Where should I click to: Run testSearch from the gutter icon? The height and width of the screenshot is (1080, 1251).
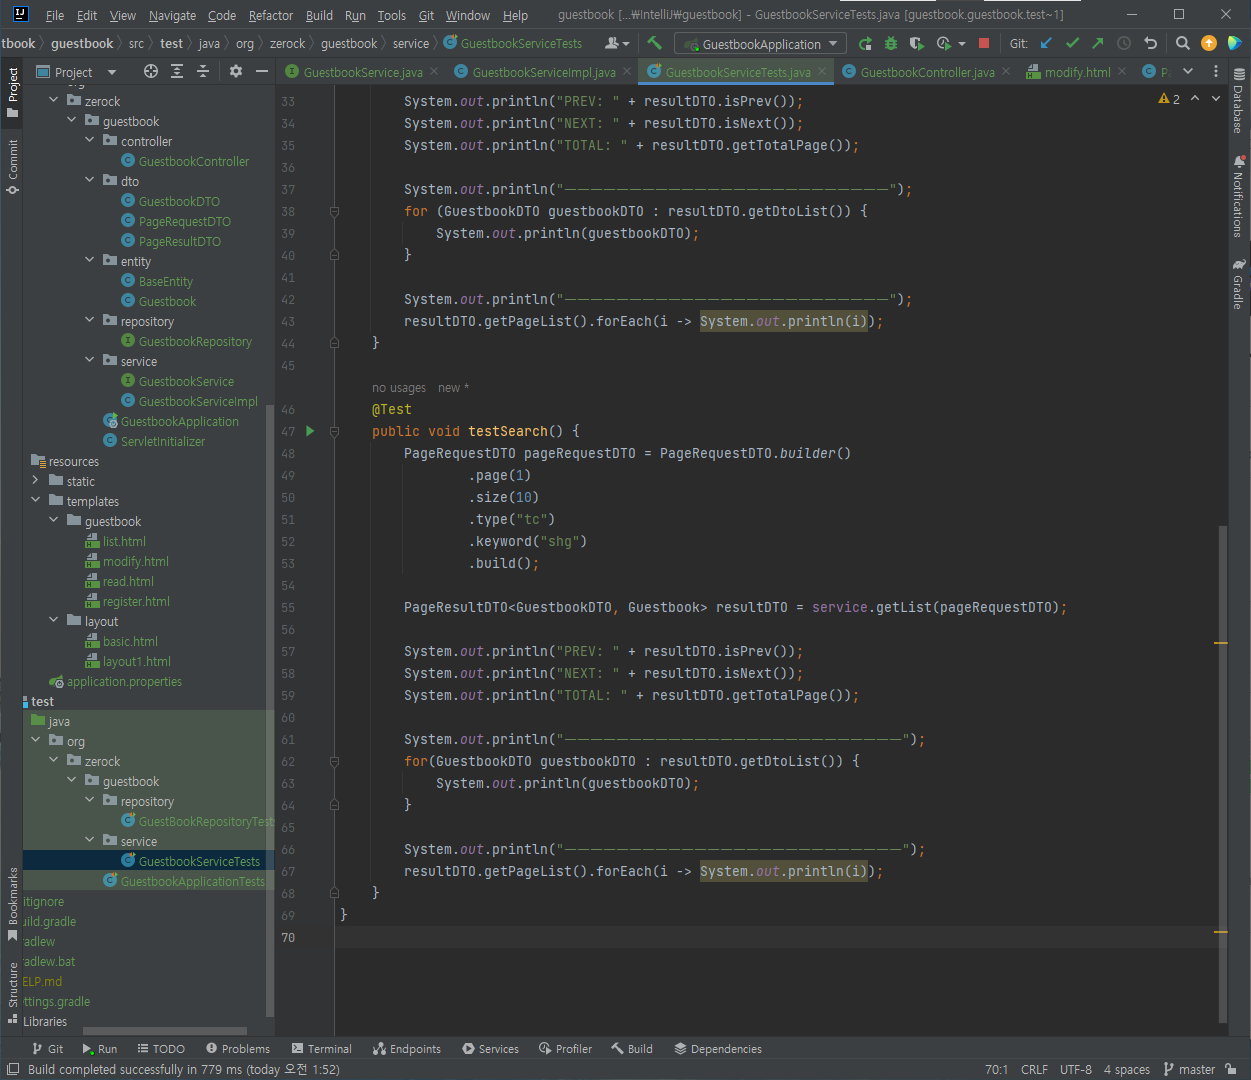(310, 431)
